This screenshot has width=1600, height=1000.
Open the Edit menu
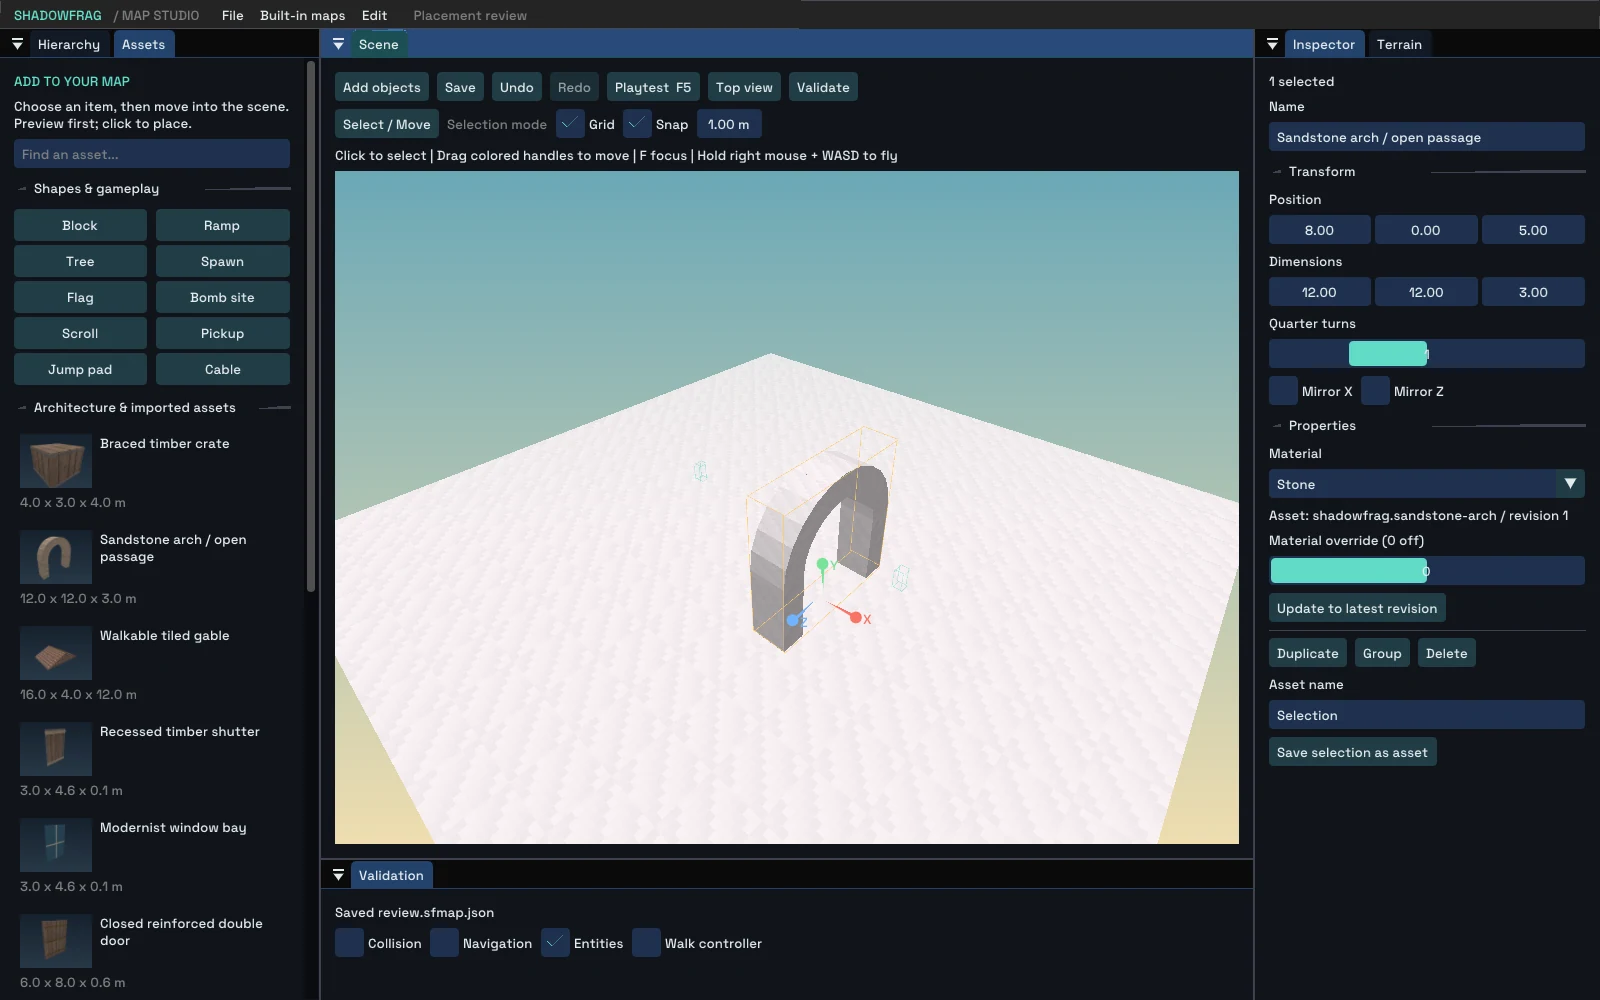point(374,15)
